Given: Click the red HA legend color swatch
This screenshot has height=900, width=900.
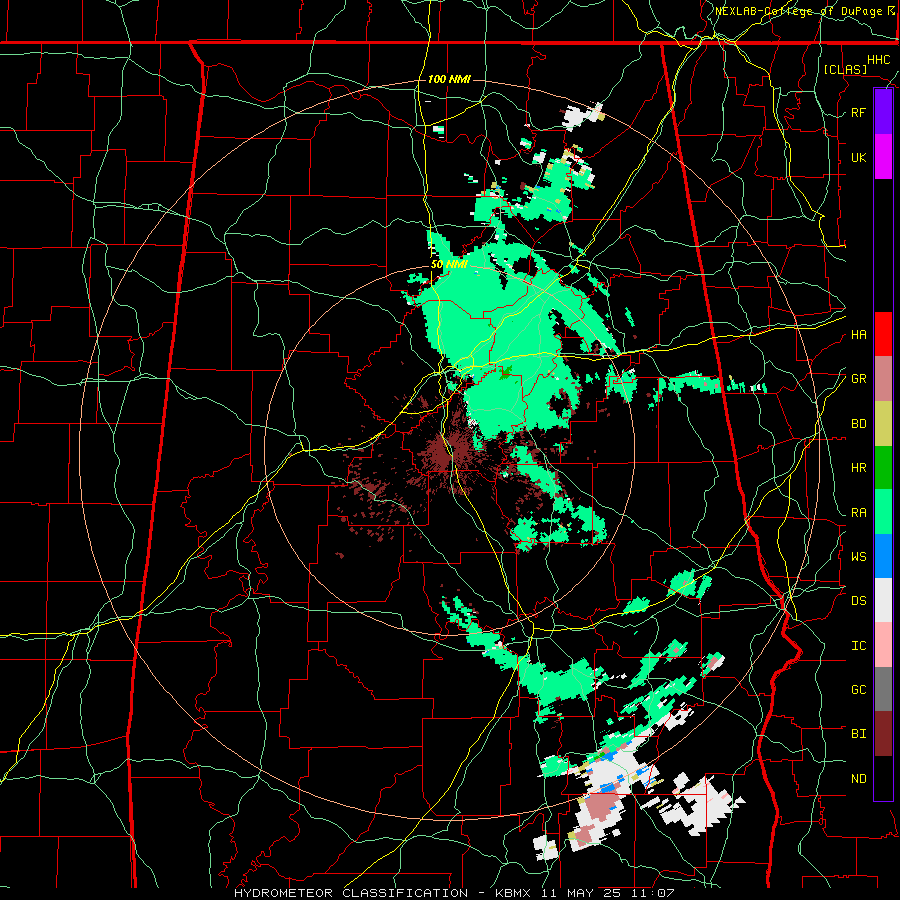Looking at the screenshot, I should point(883,334).
